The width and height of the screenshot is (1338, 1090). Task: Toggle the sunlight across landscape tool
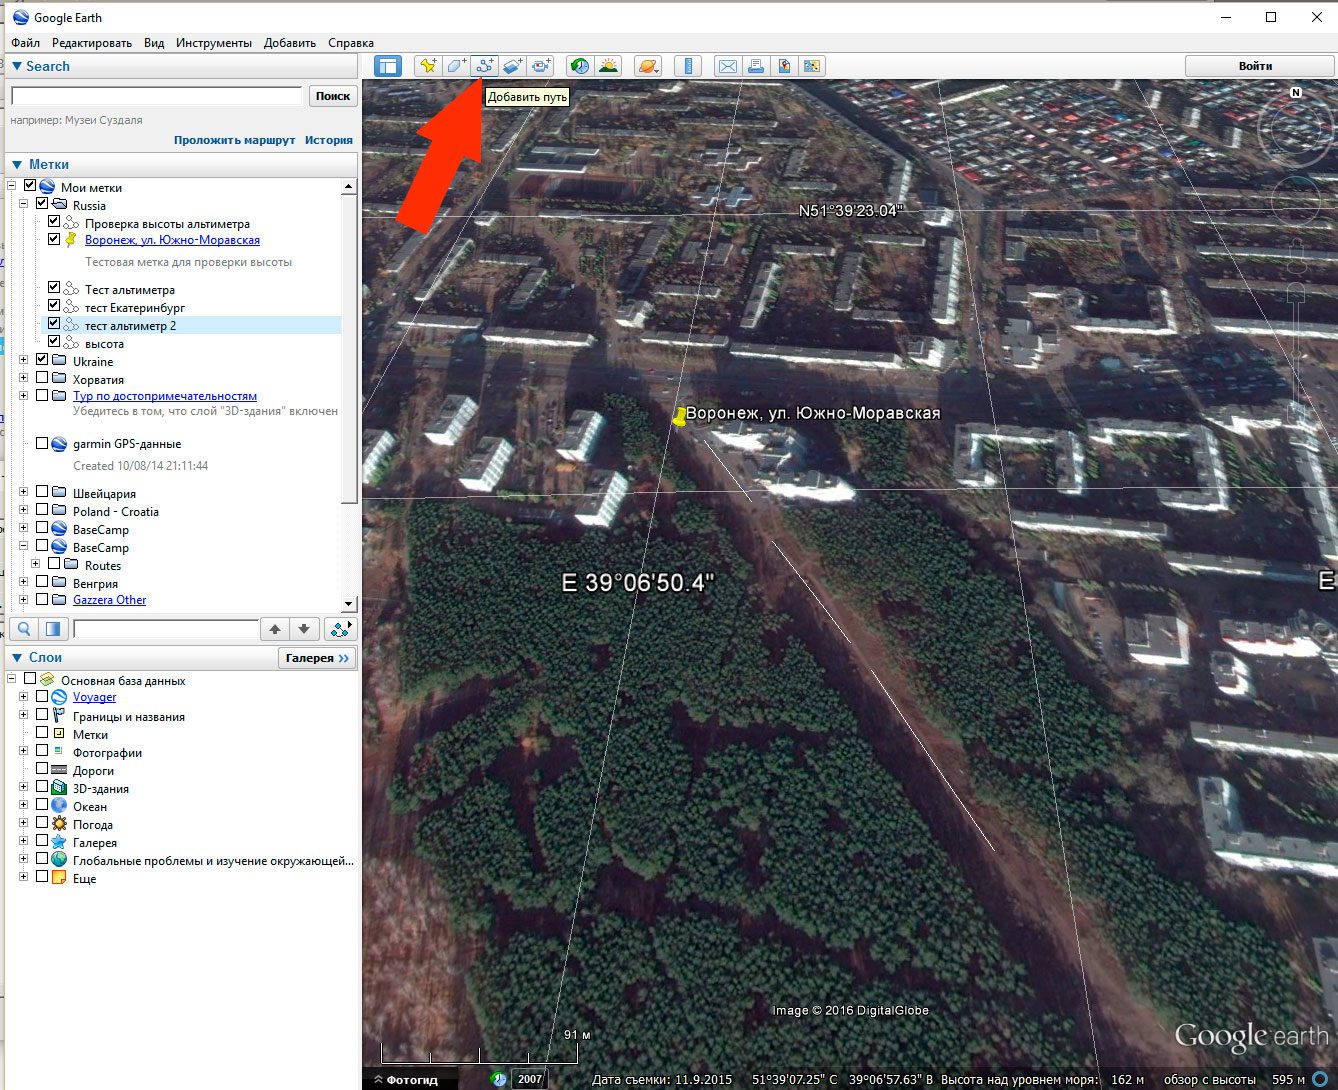[x=608, y=66]
